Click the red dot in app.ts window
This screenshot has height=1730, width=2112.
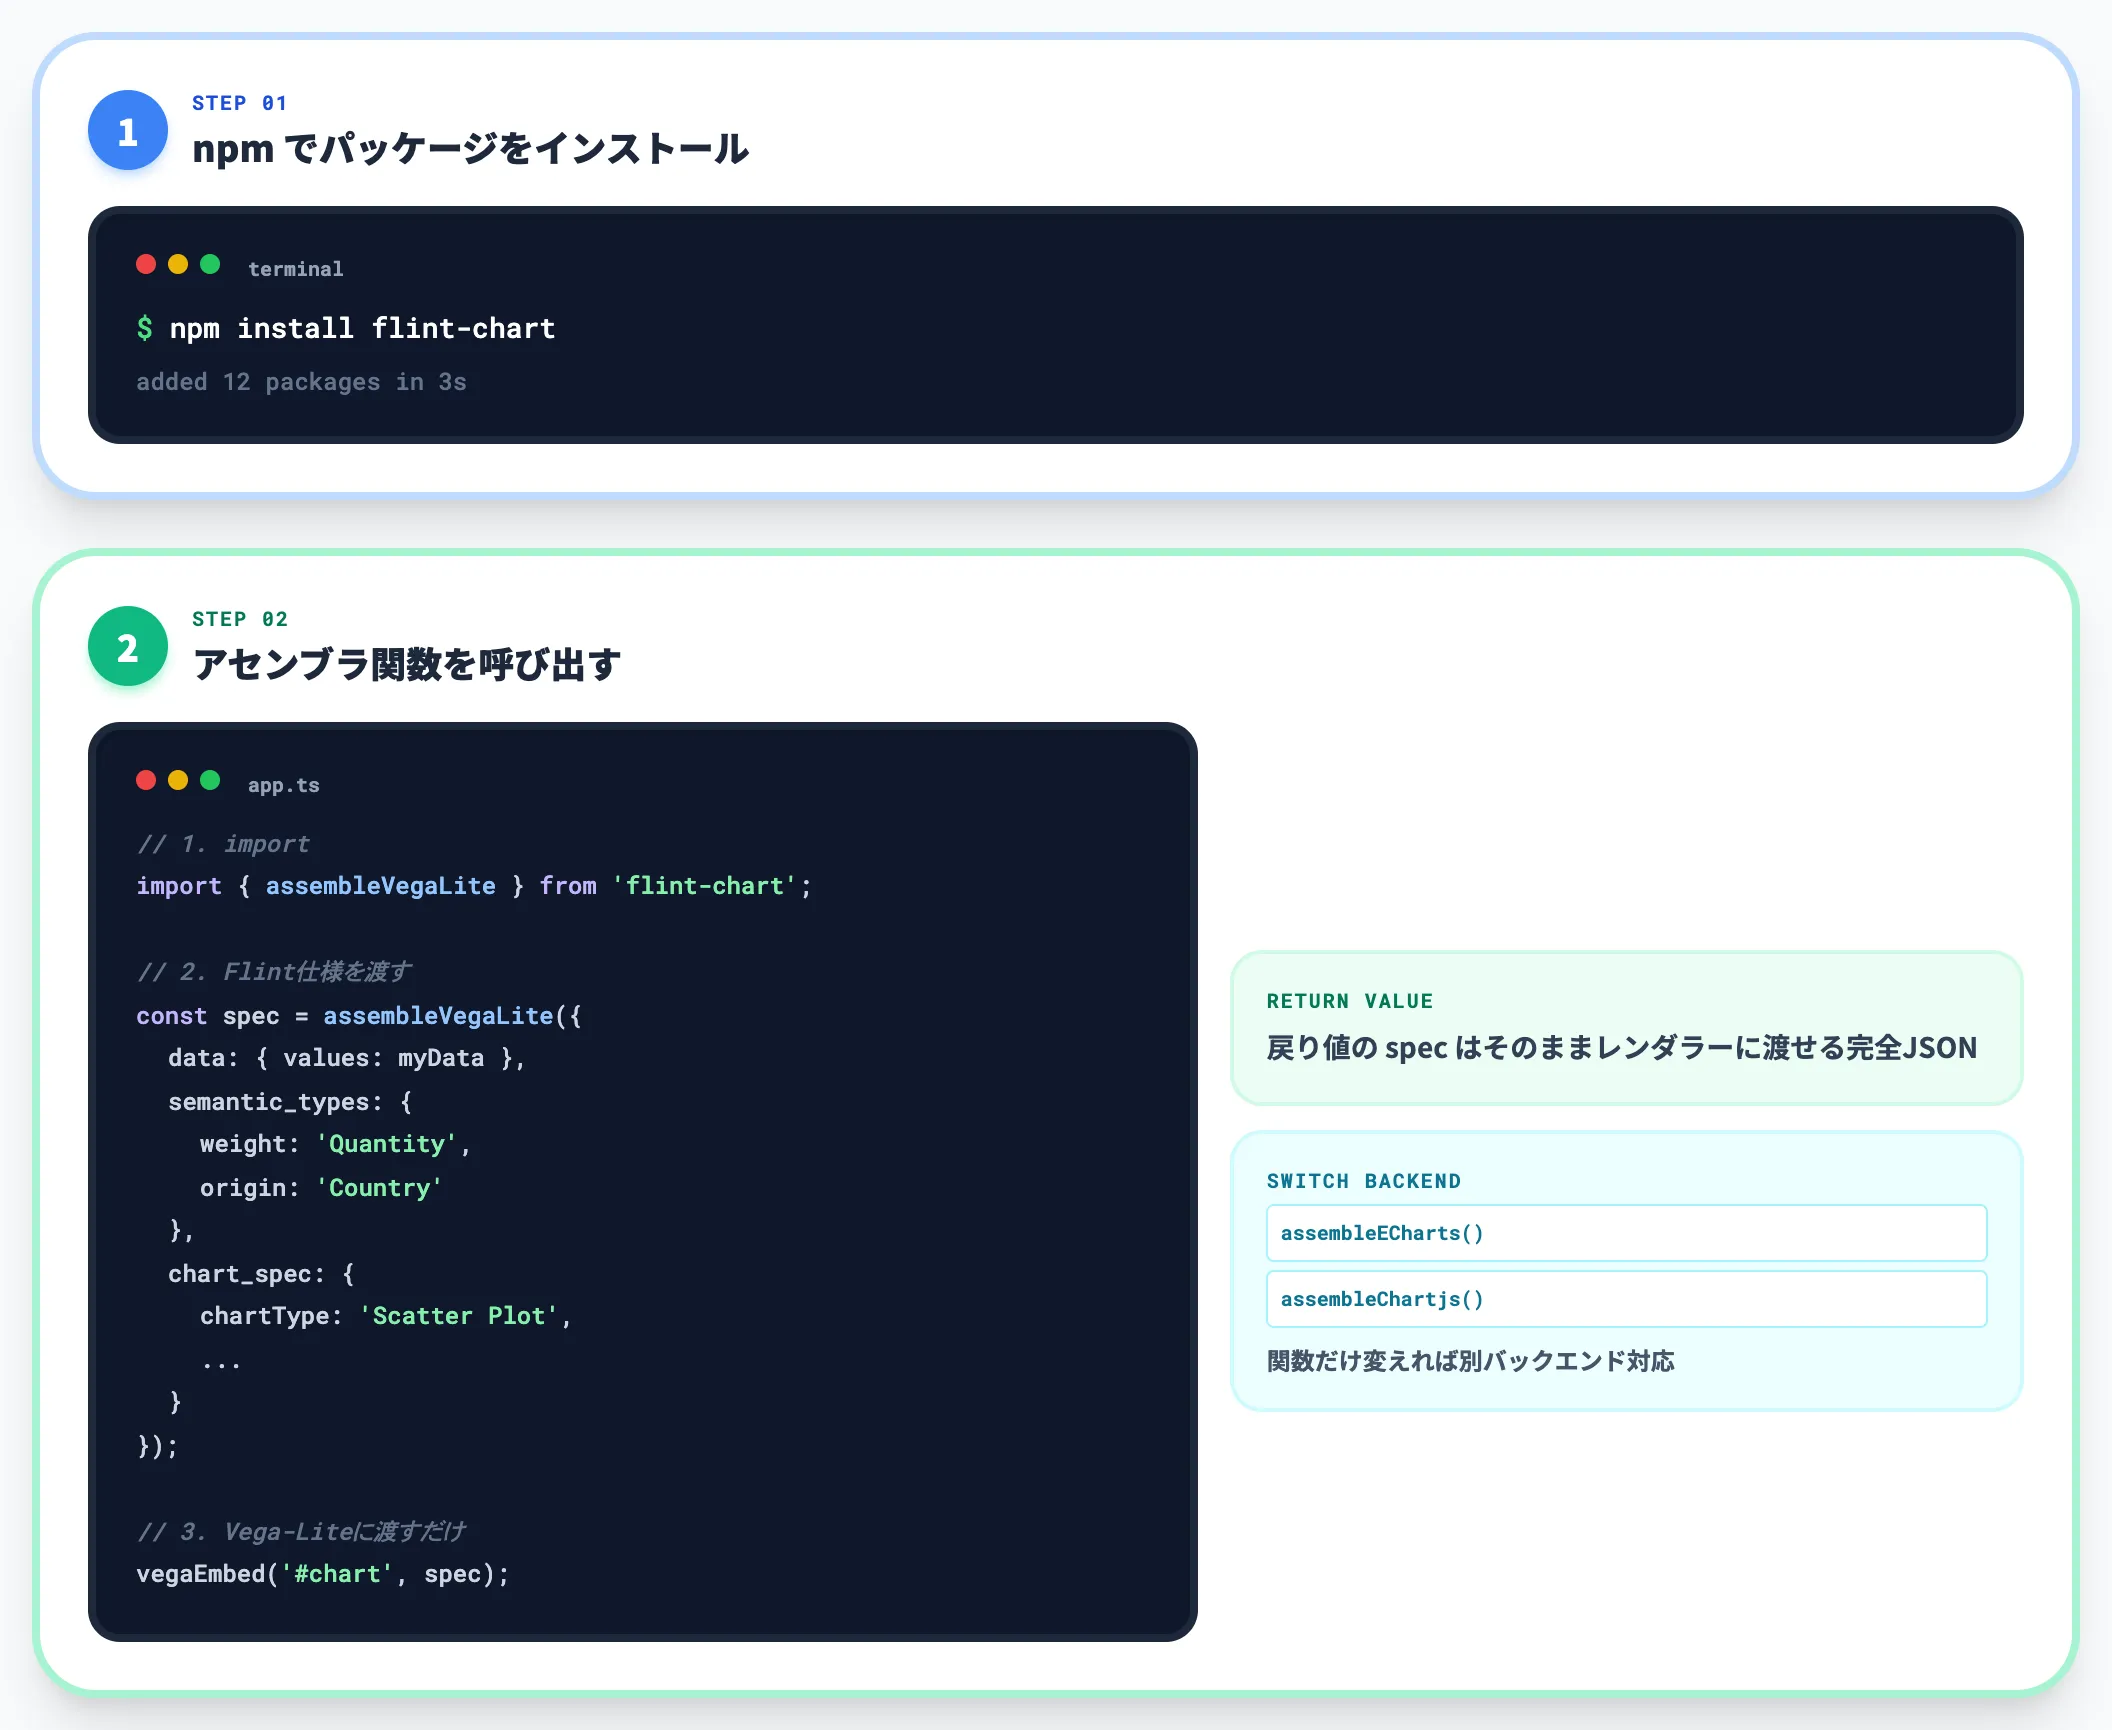[x=146, y=780]
